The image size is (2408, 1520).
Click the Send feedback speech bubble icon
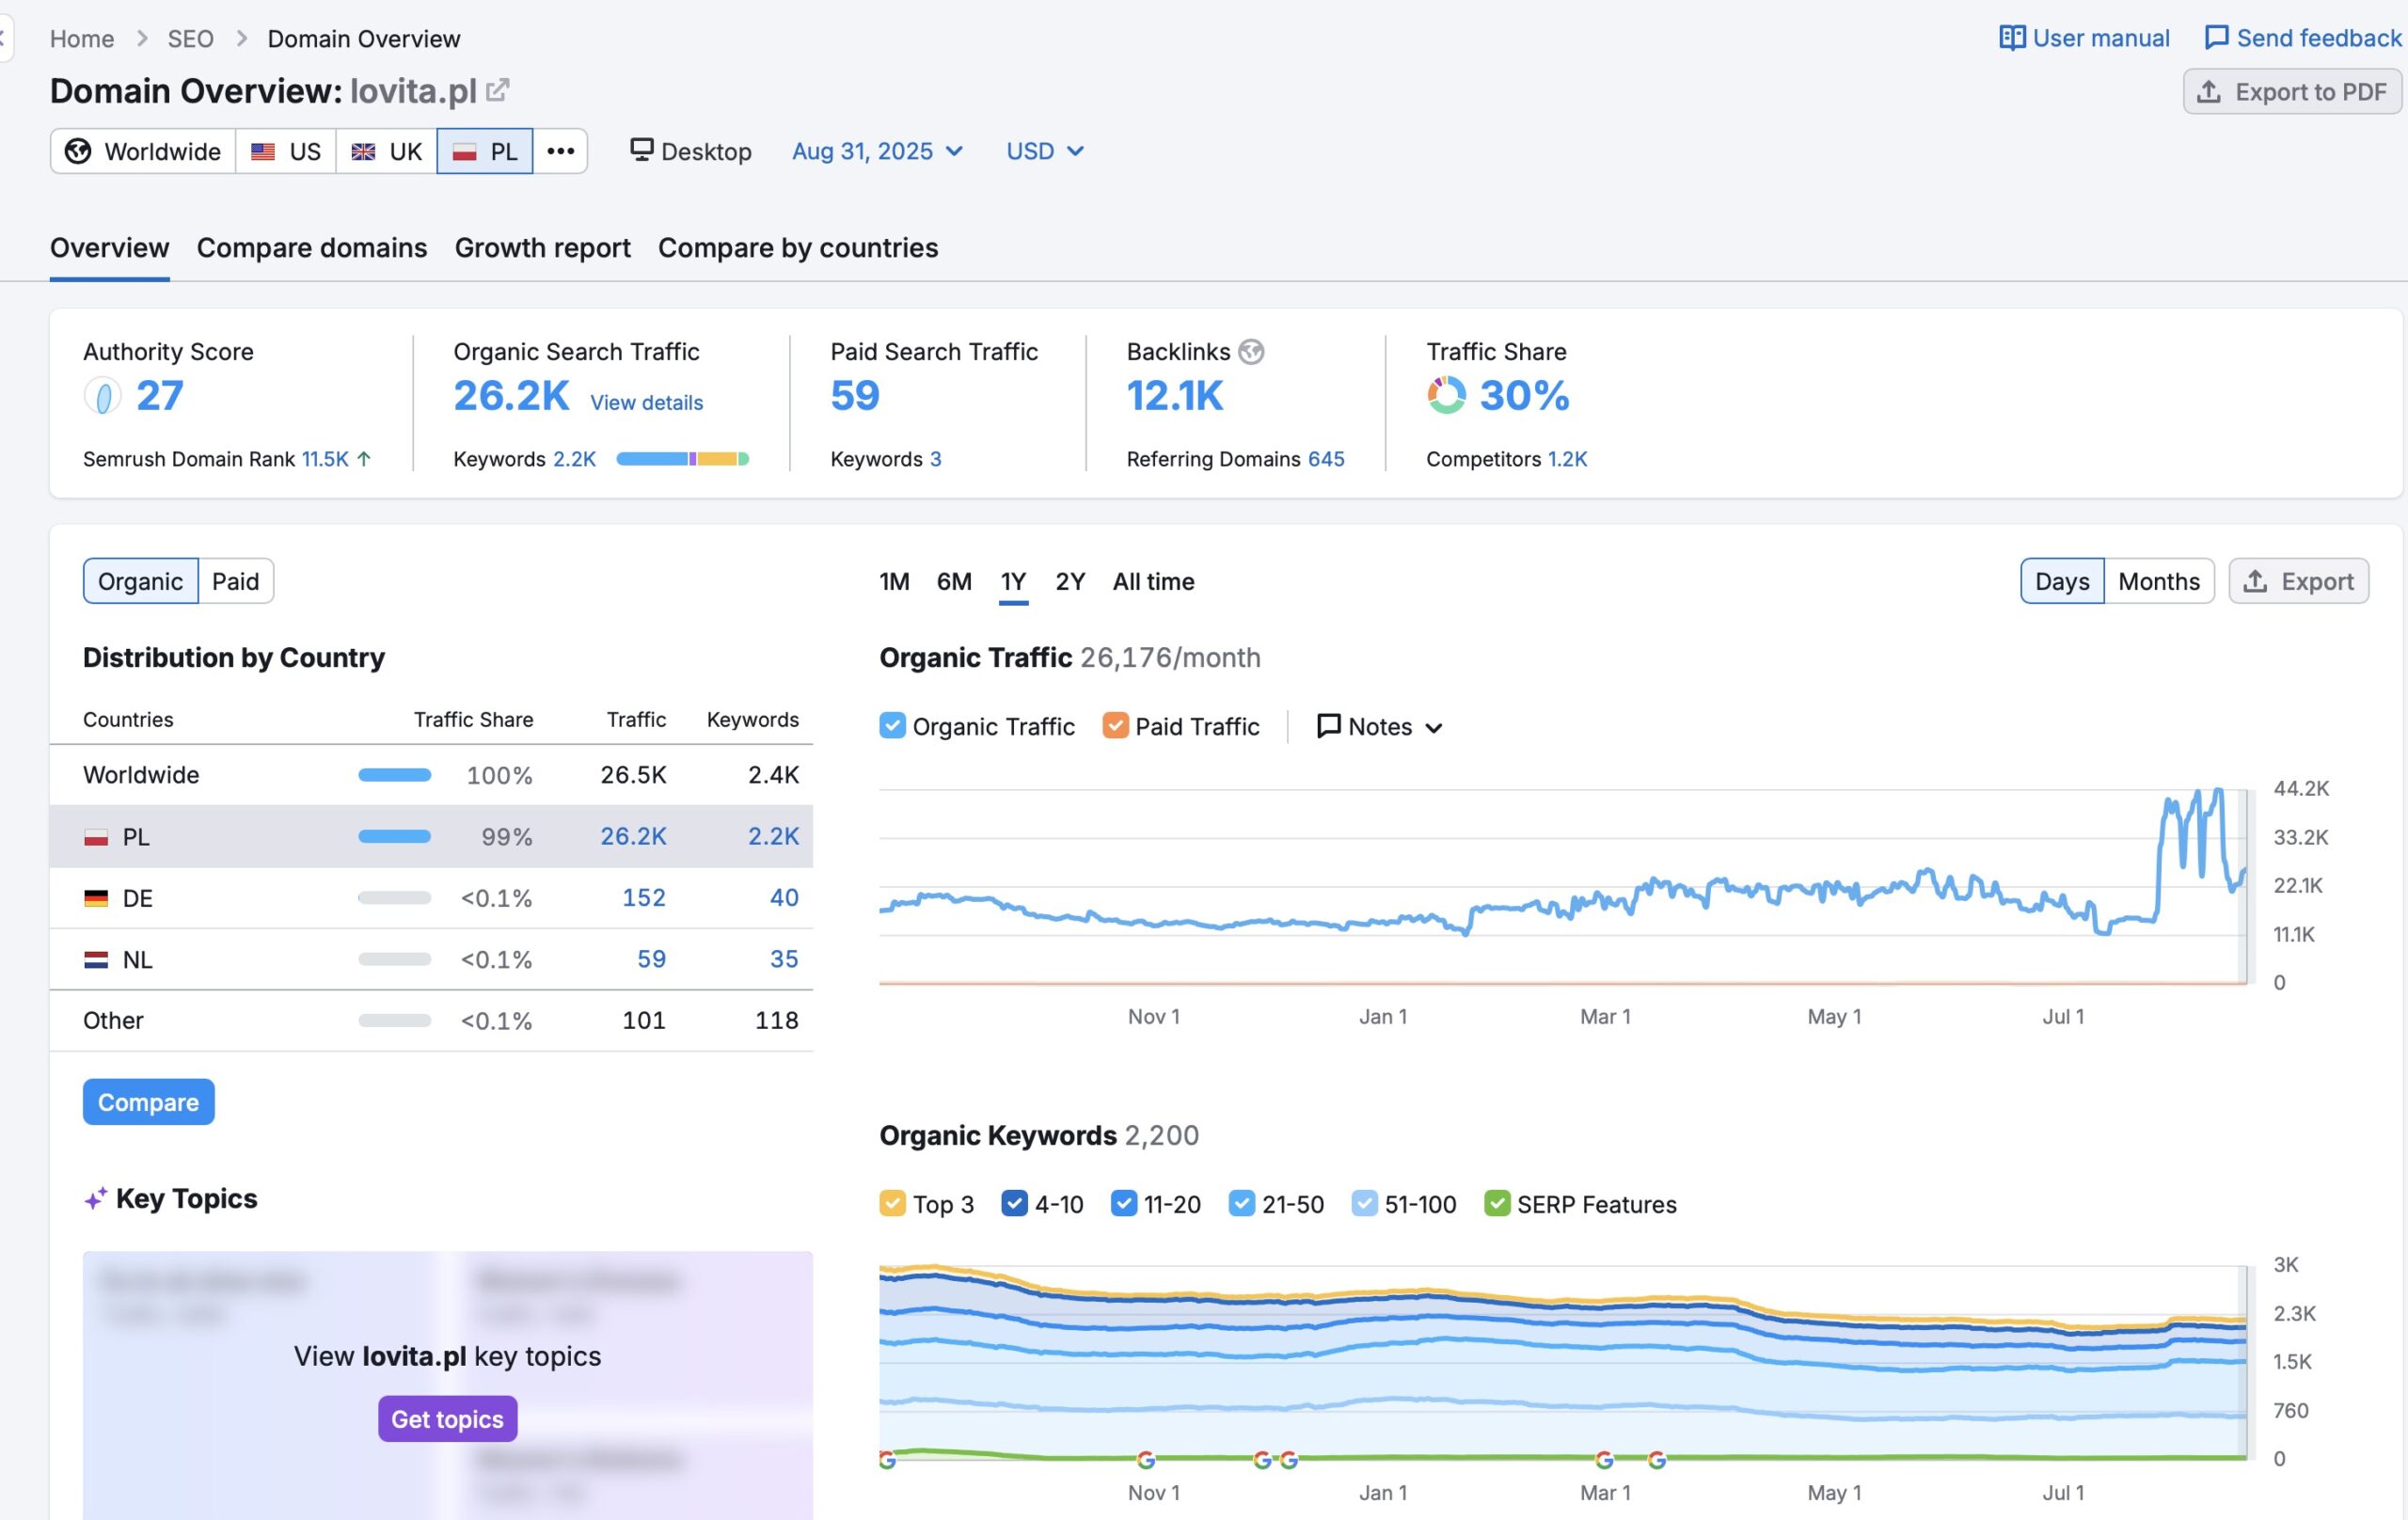tap(2216, 38)
